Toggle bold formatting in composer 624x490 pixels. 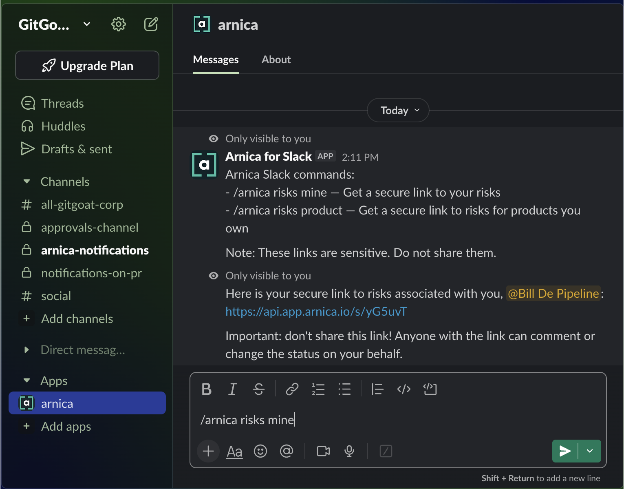coord(206,389)
